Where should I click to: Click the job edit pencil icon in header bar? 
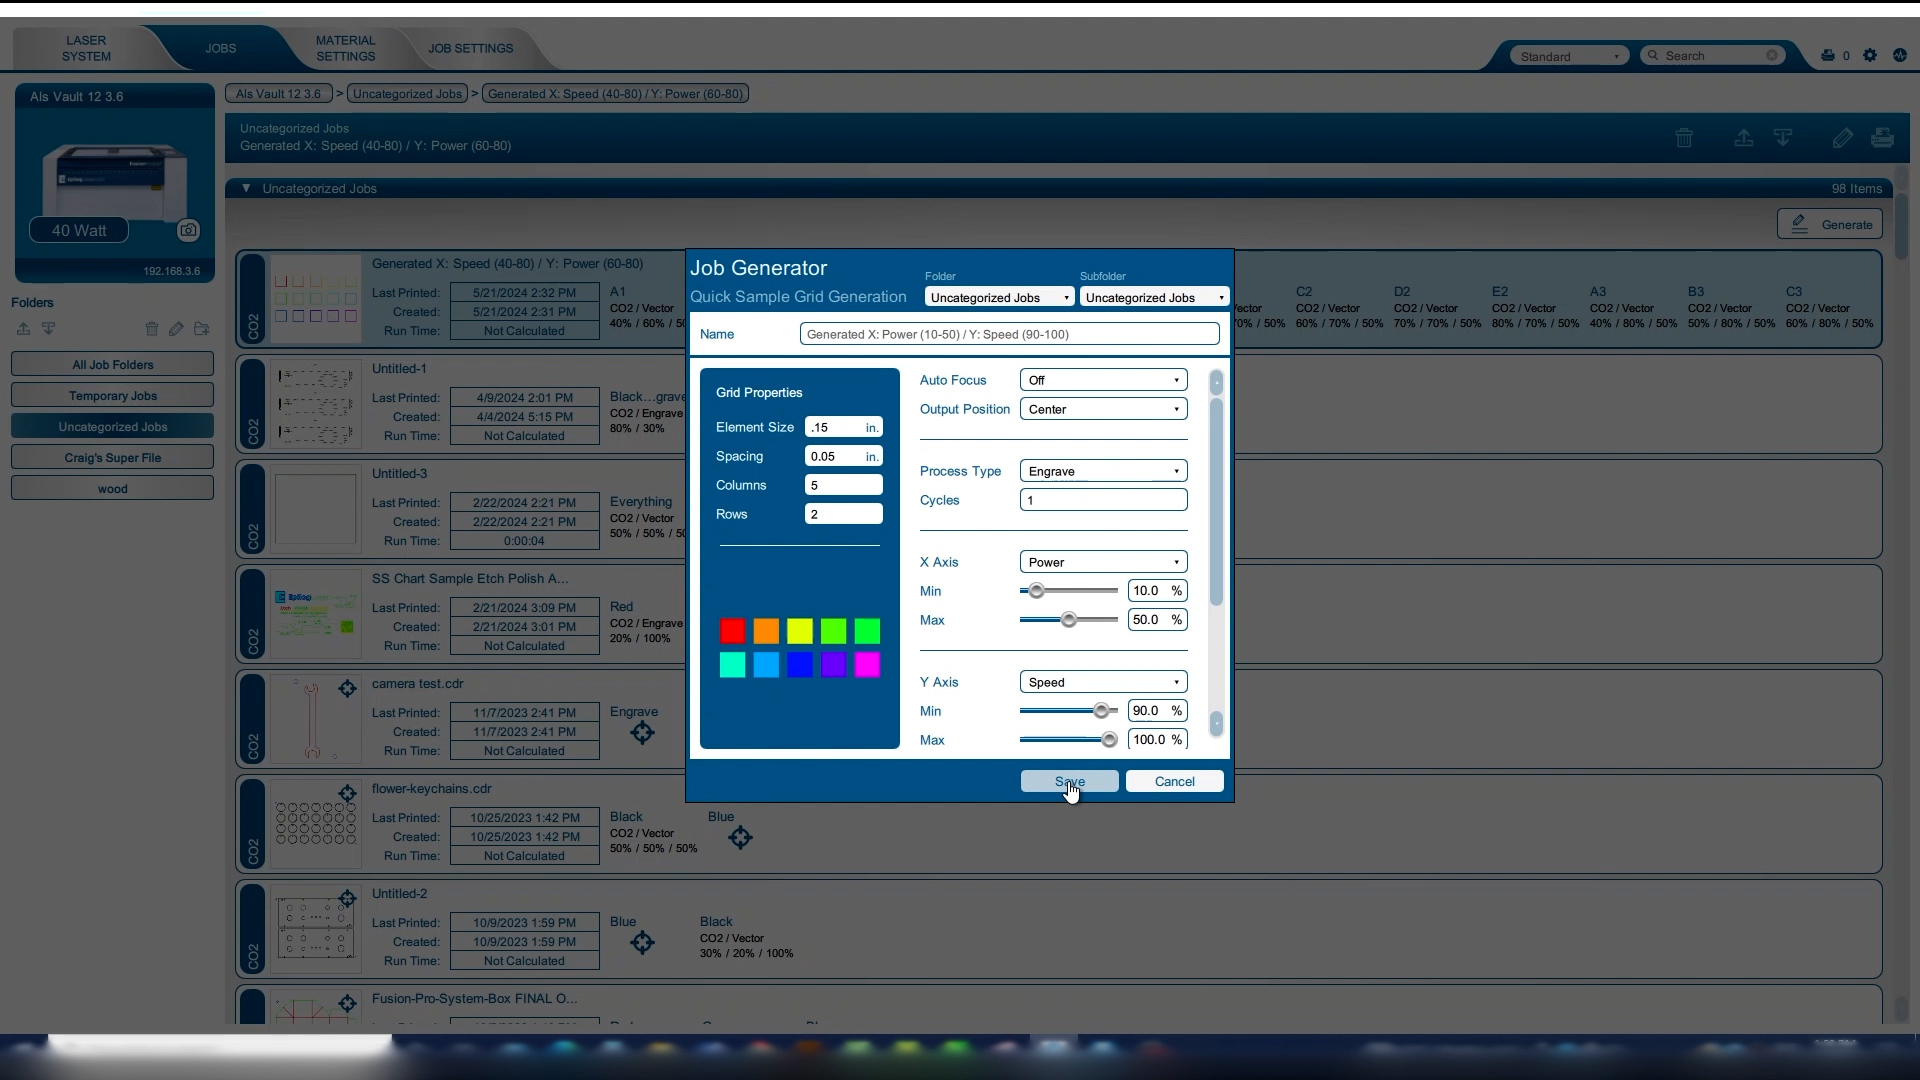pos(1843,138)
